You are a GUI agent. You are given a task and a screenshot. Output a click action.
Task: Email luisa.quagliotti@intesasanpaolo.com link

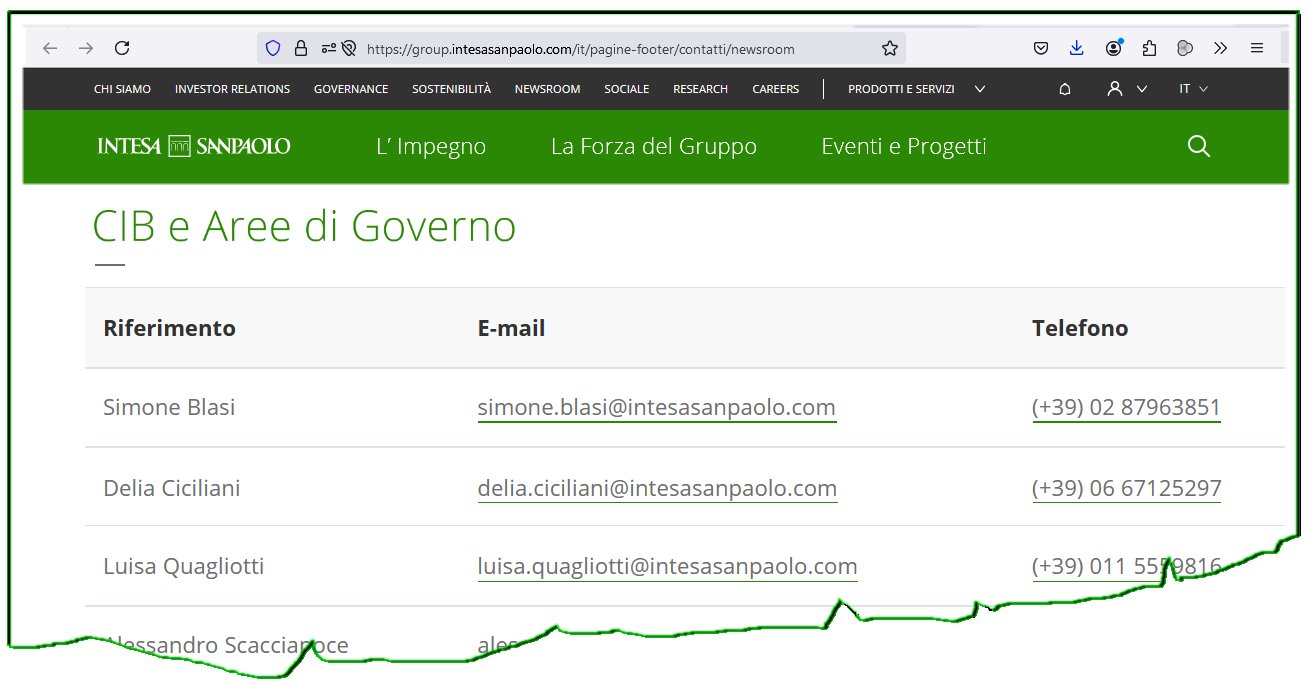tap(667, 567)
